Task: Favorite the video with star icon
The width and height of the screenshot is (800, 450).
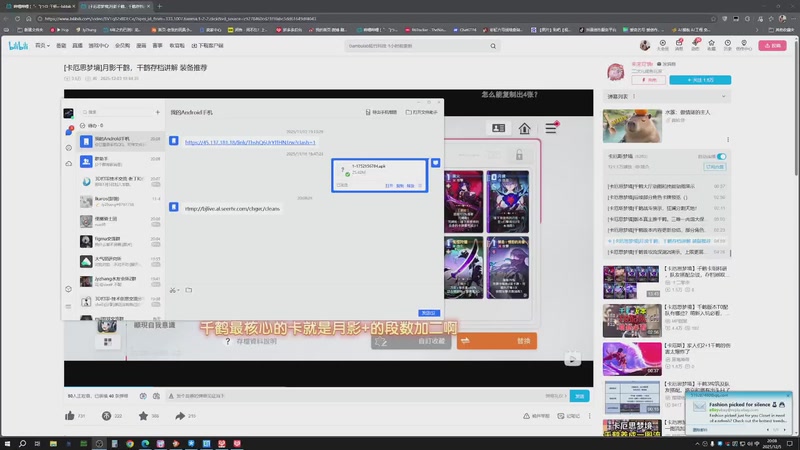Action: [143, 416]
